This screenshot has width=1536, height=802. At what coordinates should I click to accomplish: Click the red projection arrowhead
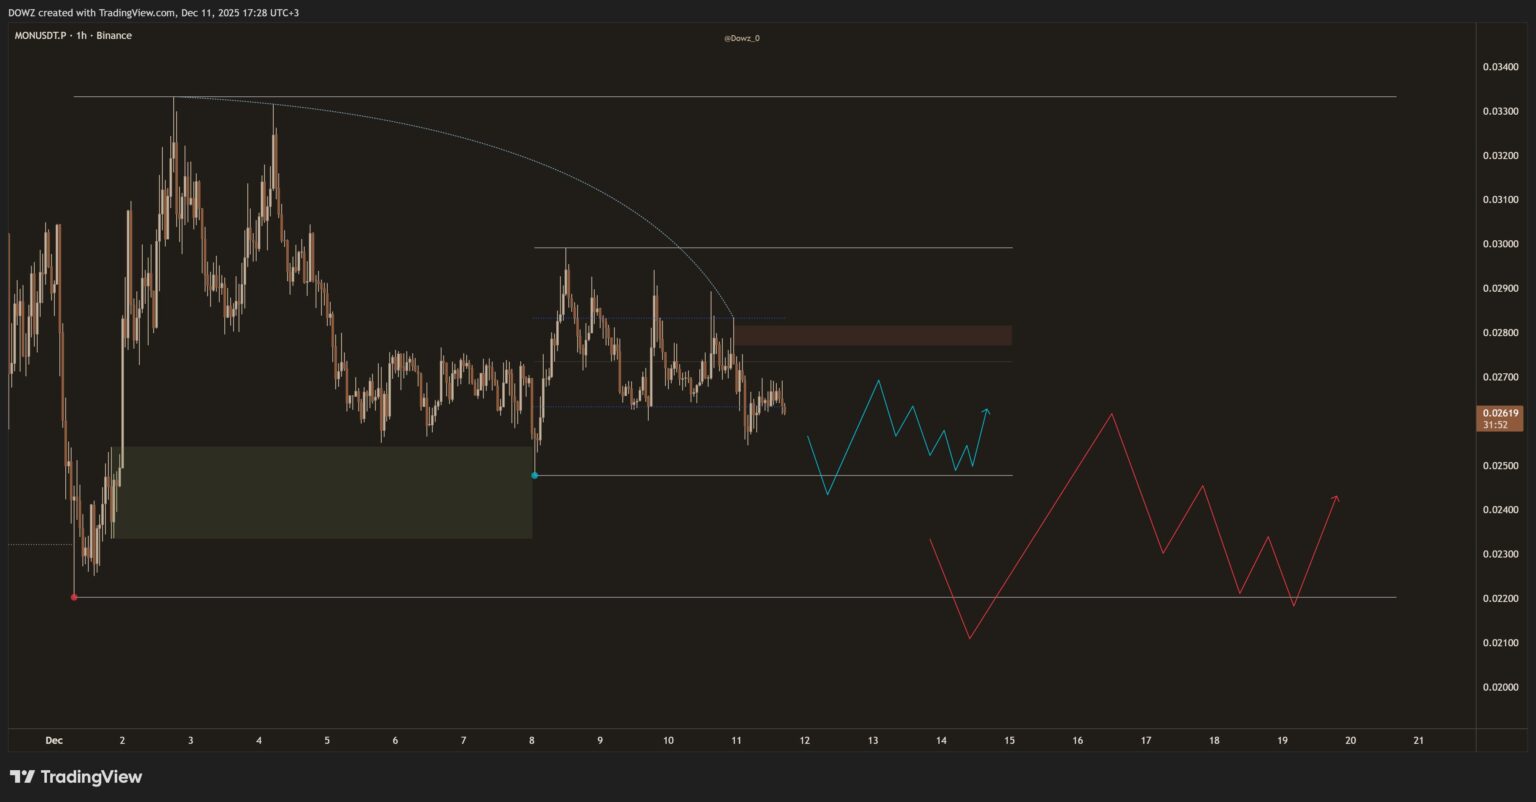[1336, 497]
